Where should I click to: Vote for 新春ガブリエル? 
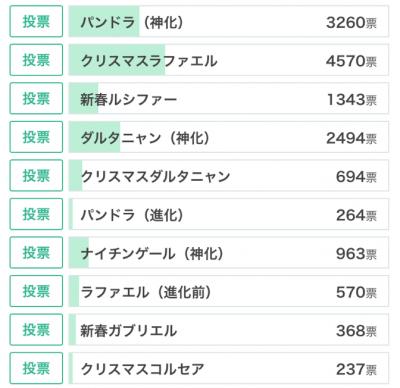tap(36, 329)
